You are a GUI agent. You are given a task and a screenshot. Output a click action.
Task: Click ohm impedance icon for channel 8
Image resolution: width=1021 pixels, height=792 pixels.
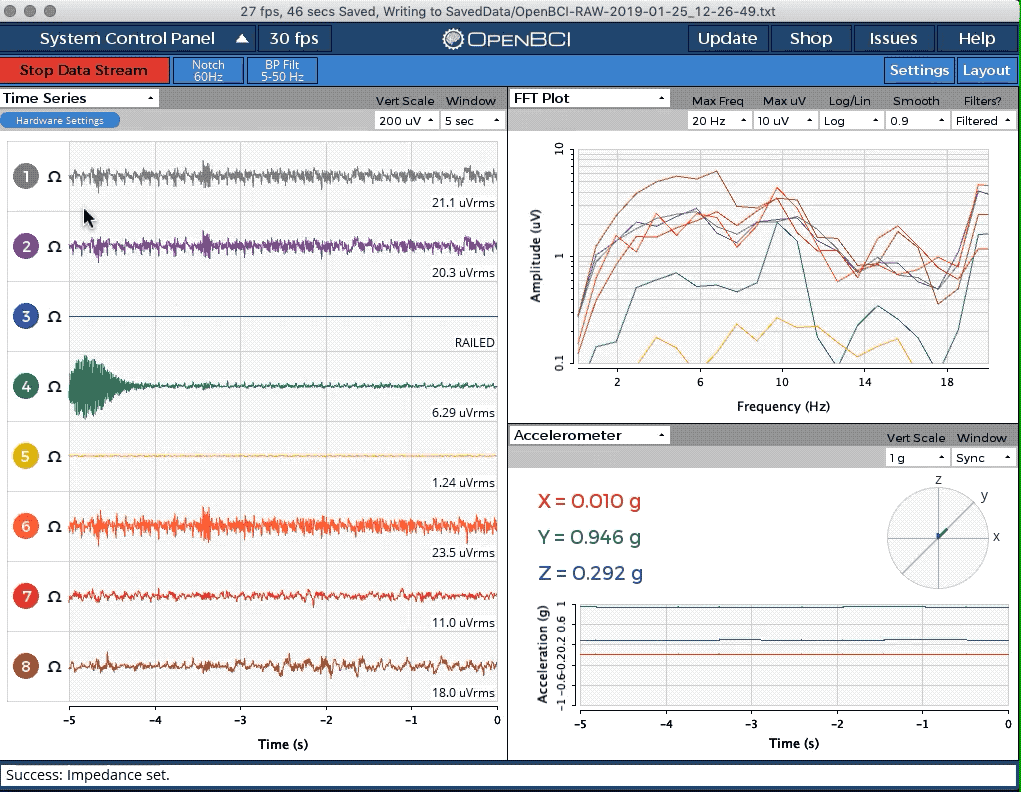coord(55,666)
